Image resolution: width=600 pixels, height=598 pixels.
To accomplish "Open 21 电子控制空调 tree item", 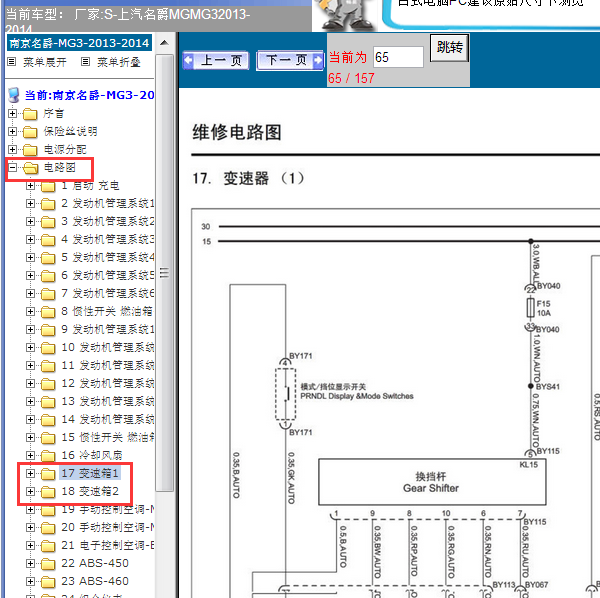I will [108, 545].
